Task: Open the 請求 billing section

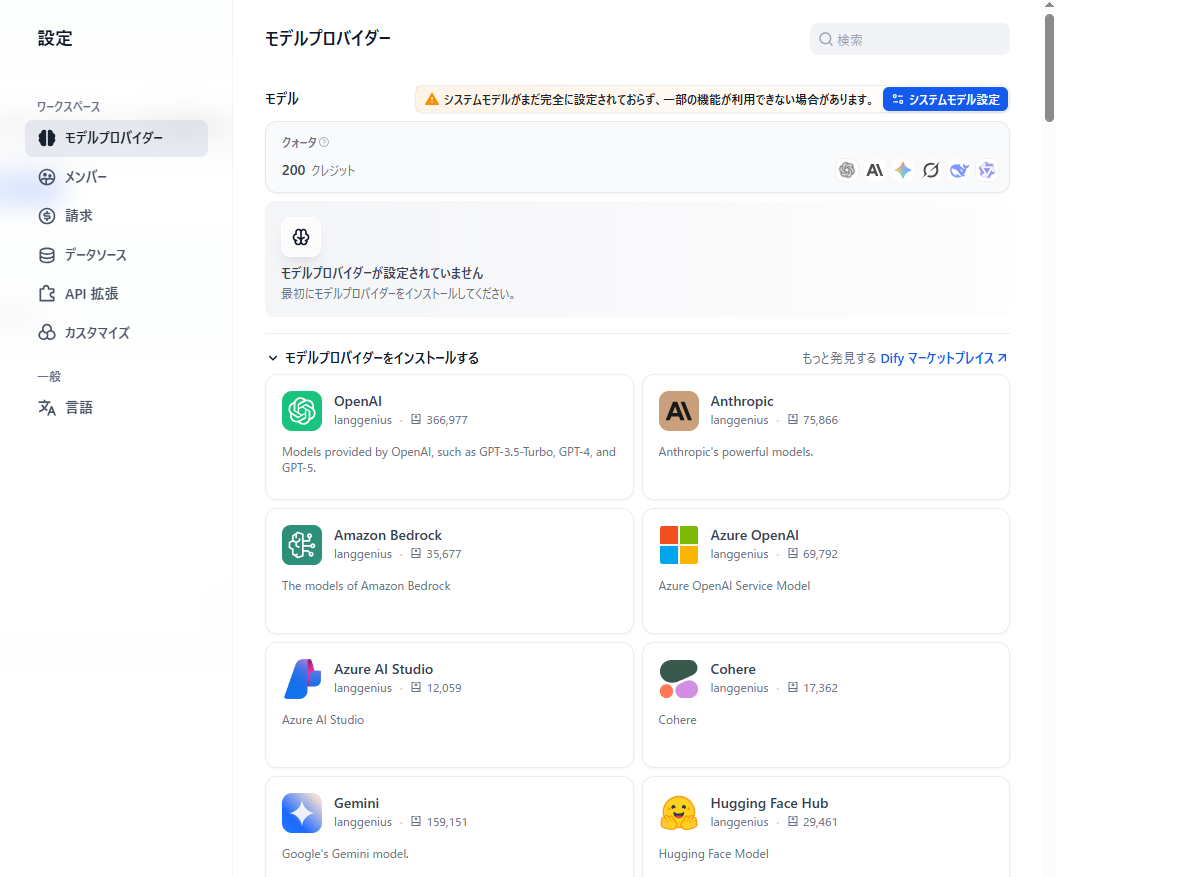Action: pyautogui.click(x=78, y=216)
